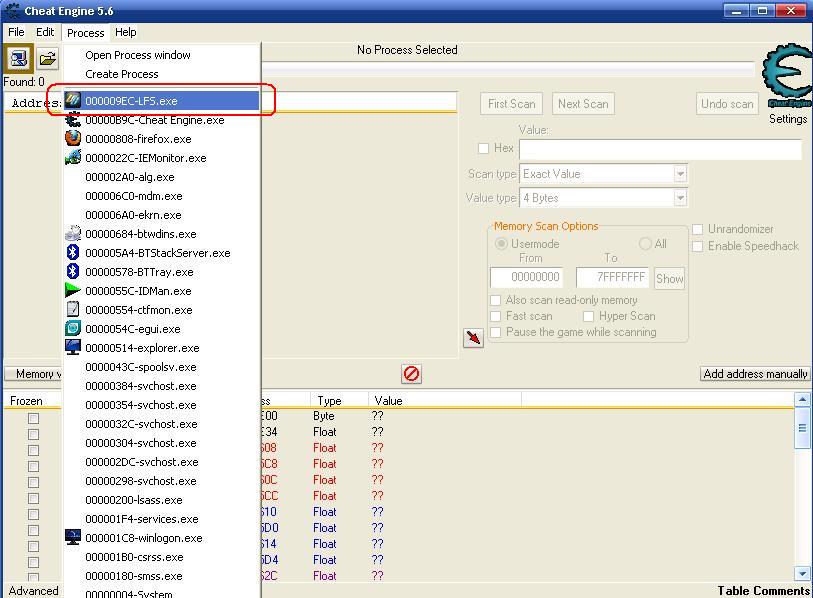Click the BTStackServer.exe bluetooth icon
Screen dimensions: 813x598
pyautogui.click(x=73, y=253)
